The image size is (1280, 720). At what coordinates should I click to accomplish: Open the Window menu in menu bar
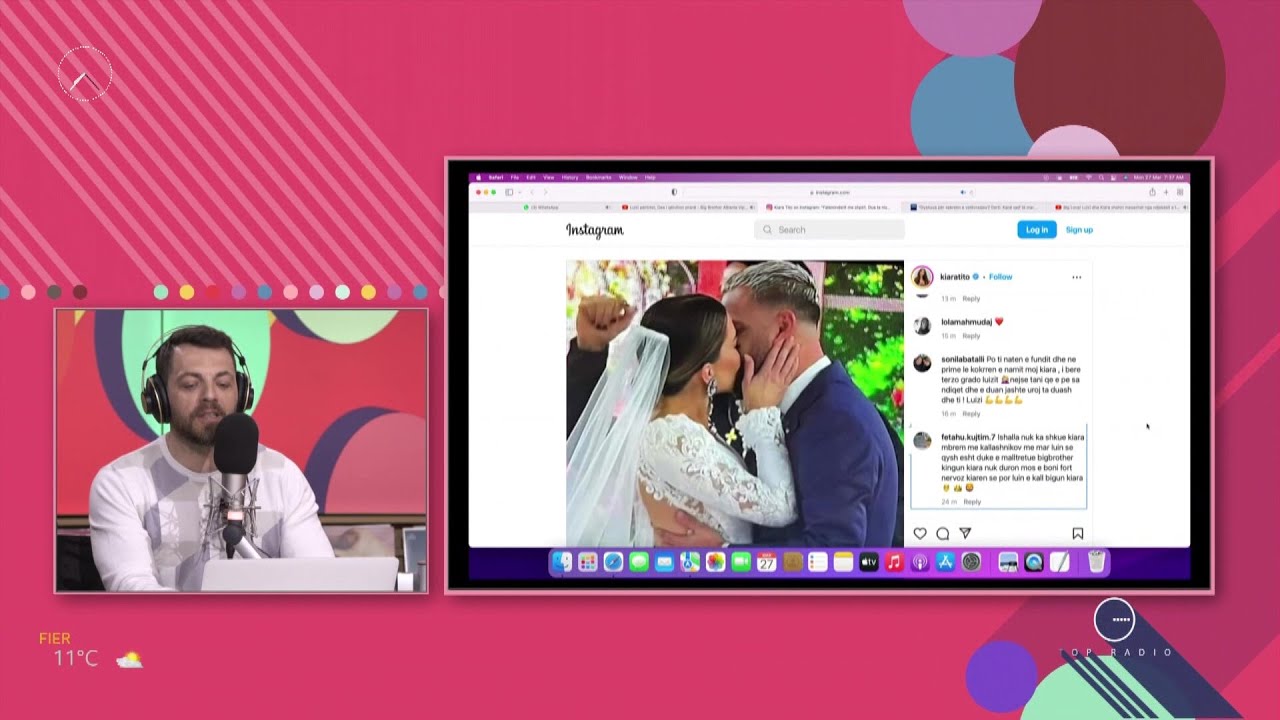pos(628,177)
